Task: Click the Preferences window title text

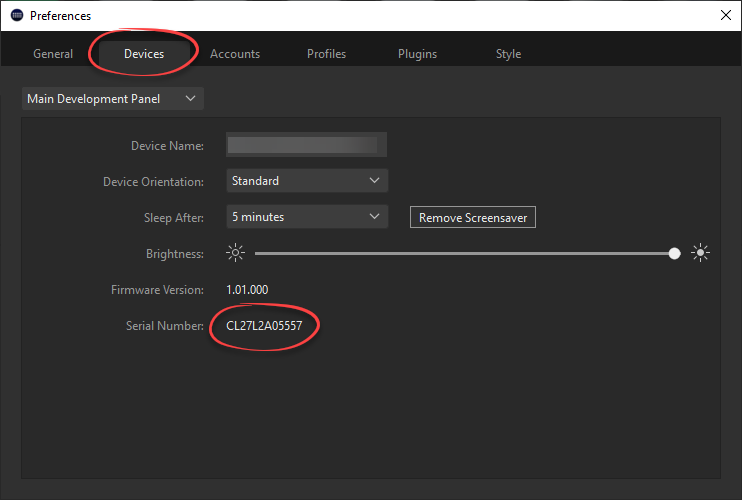Action: (60, 15)
